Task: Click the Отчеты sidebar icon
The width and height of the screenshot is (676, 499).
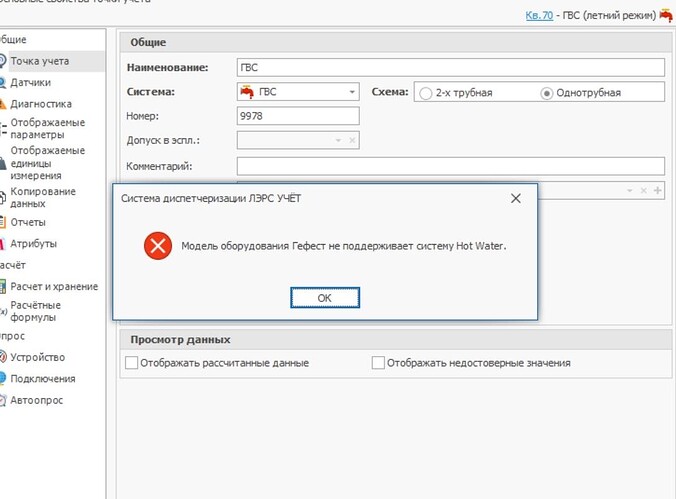Action: coord(3,222)
